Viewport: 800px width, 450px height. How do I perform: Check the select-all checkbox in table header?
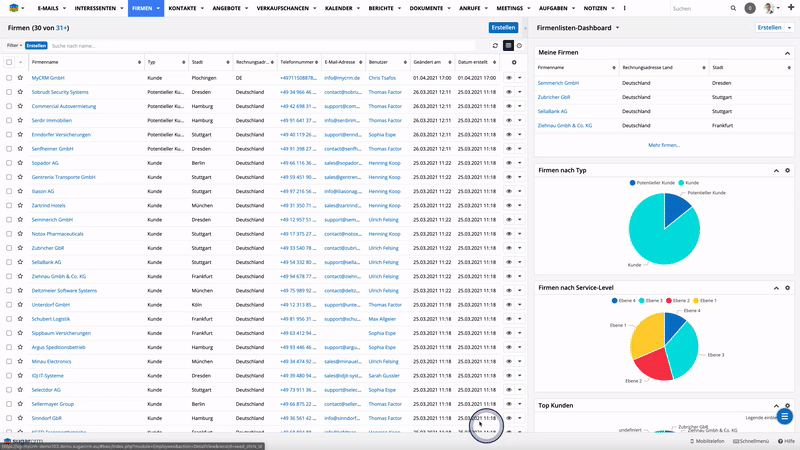[9, 62]
